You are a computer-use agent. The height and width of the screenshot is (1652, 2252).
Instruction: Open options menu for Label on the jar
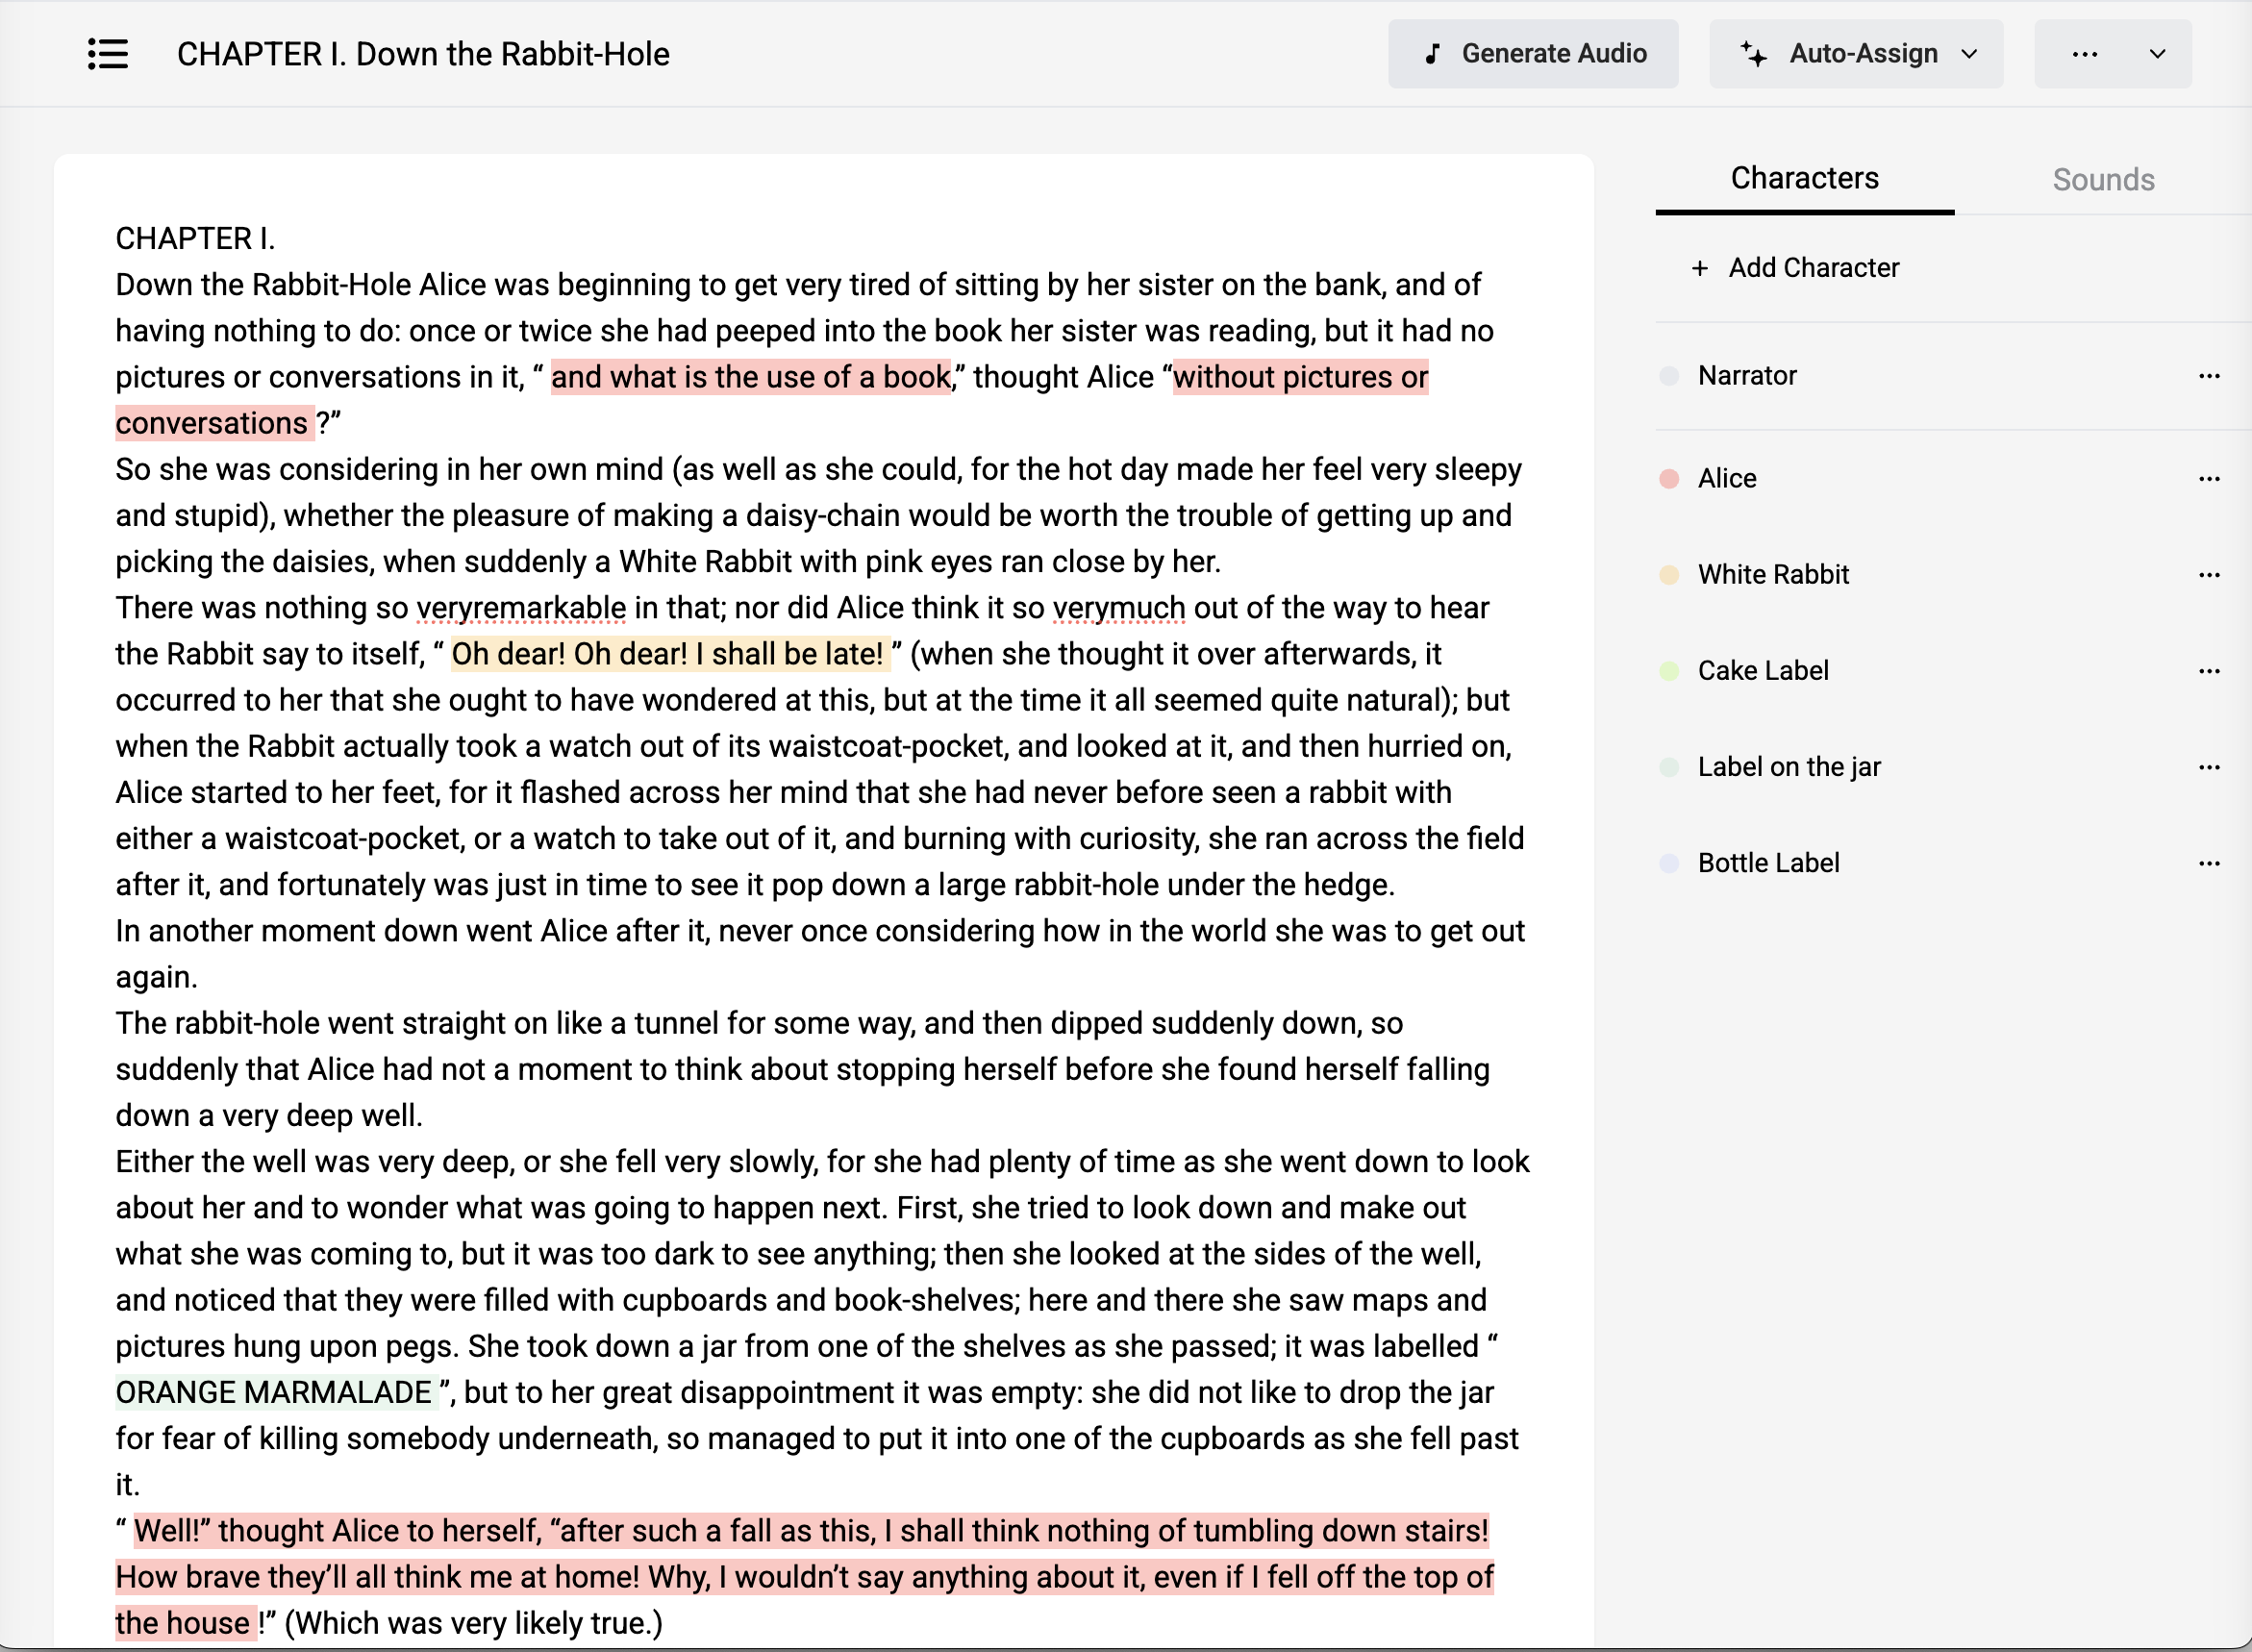click(x=2210, y=766)
